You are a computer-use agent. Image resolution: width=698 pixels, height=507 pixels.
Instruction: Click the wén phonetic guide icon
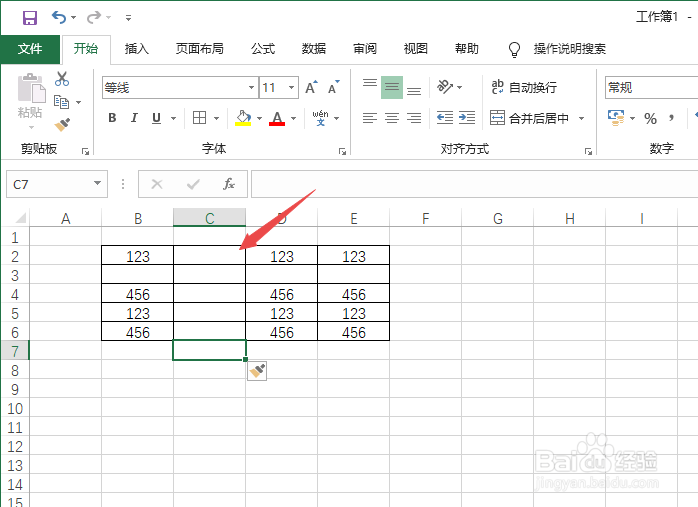(321, 118)
